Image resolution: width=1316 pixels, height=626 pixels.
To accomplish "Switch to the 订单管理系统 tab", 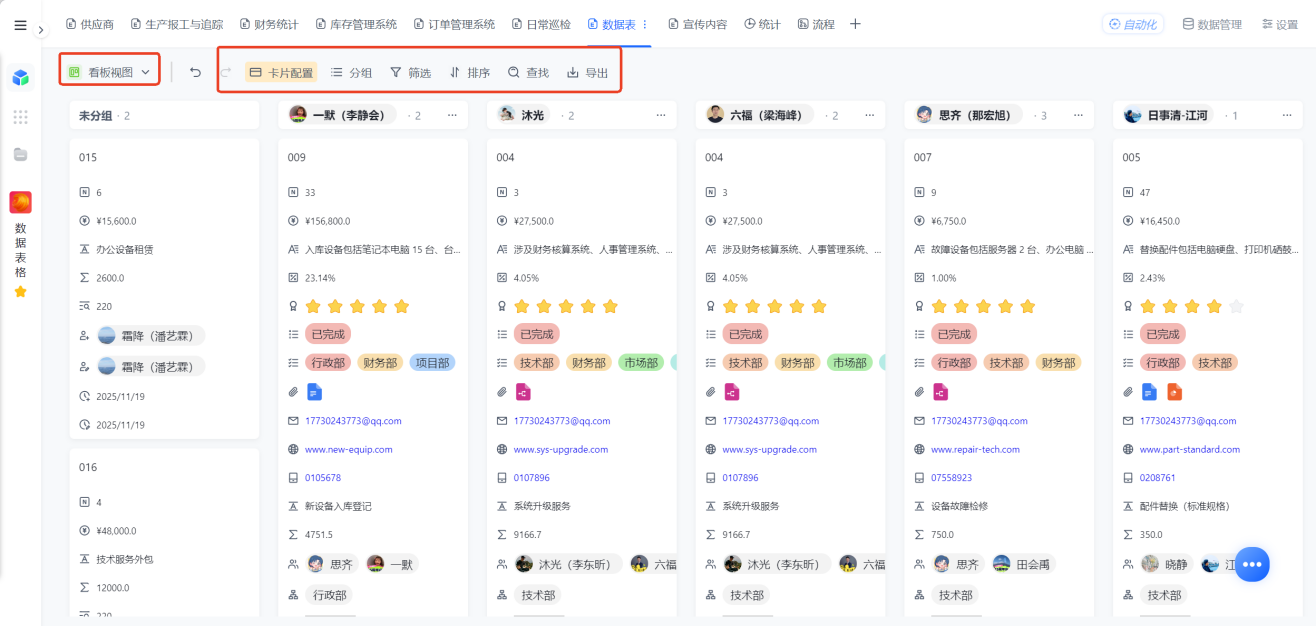I will pyautogui.click(x=453, y=24).
